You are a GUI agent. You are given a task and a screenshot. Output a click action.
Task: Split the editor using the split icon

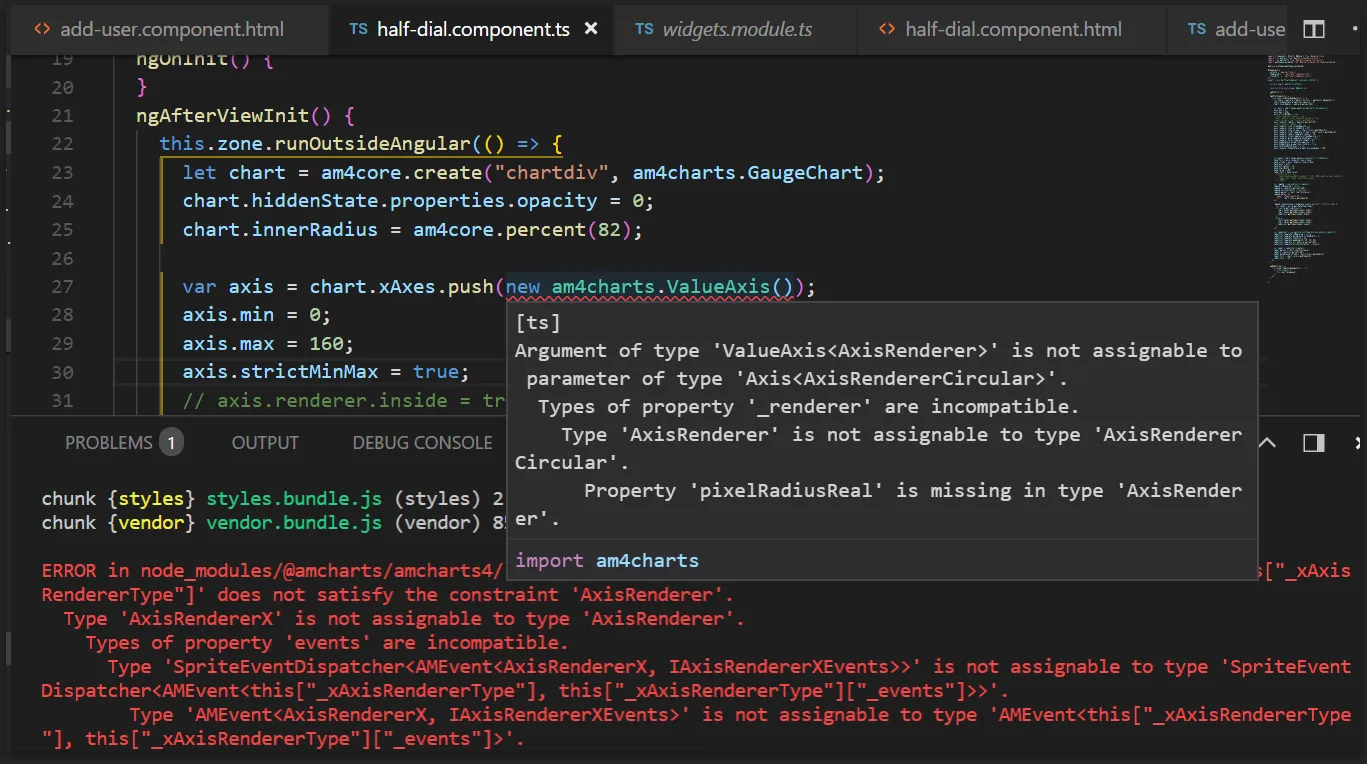coord(1314,30)
